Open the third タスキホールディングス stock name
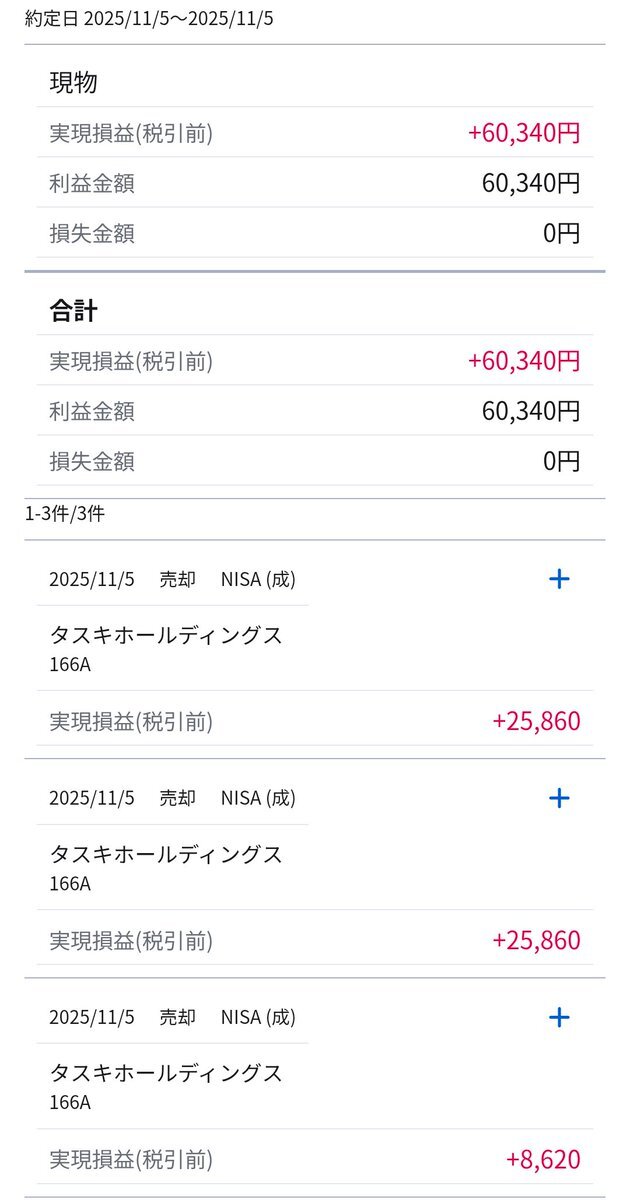630x1200 pixels. 166,1073
